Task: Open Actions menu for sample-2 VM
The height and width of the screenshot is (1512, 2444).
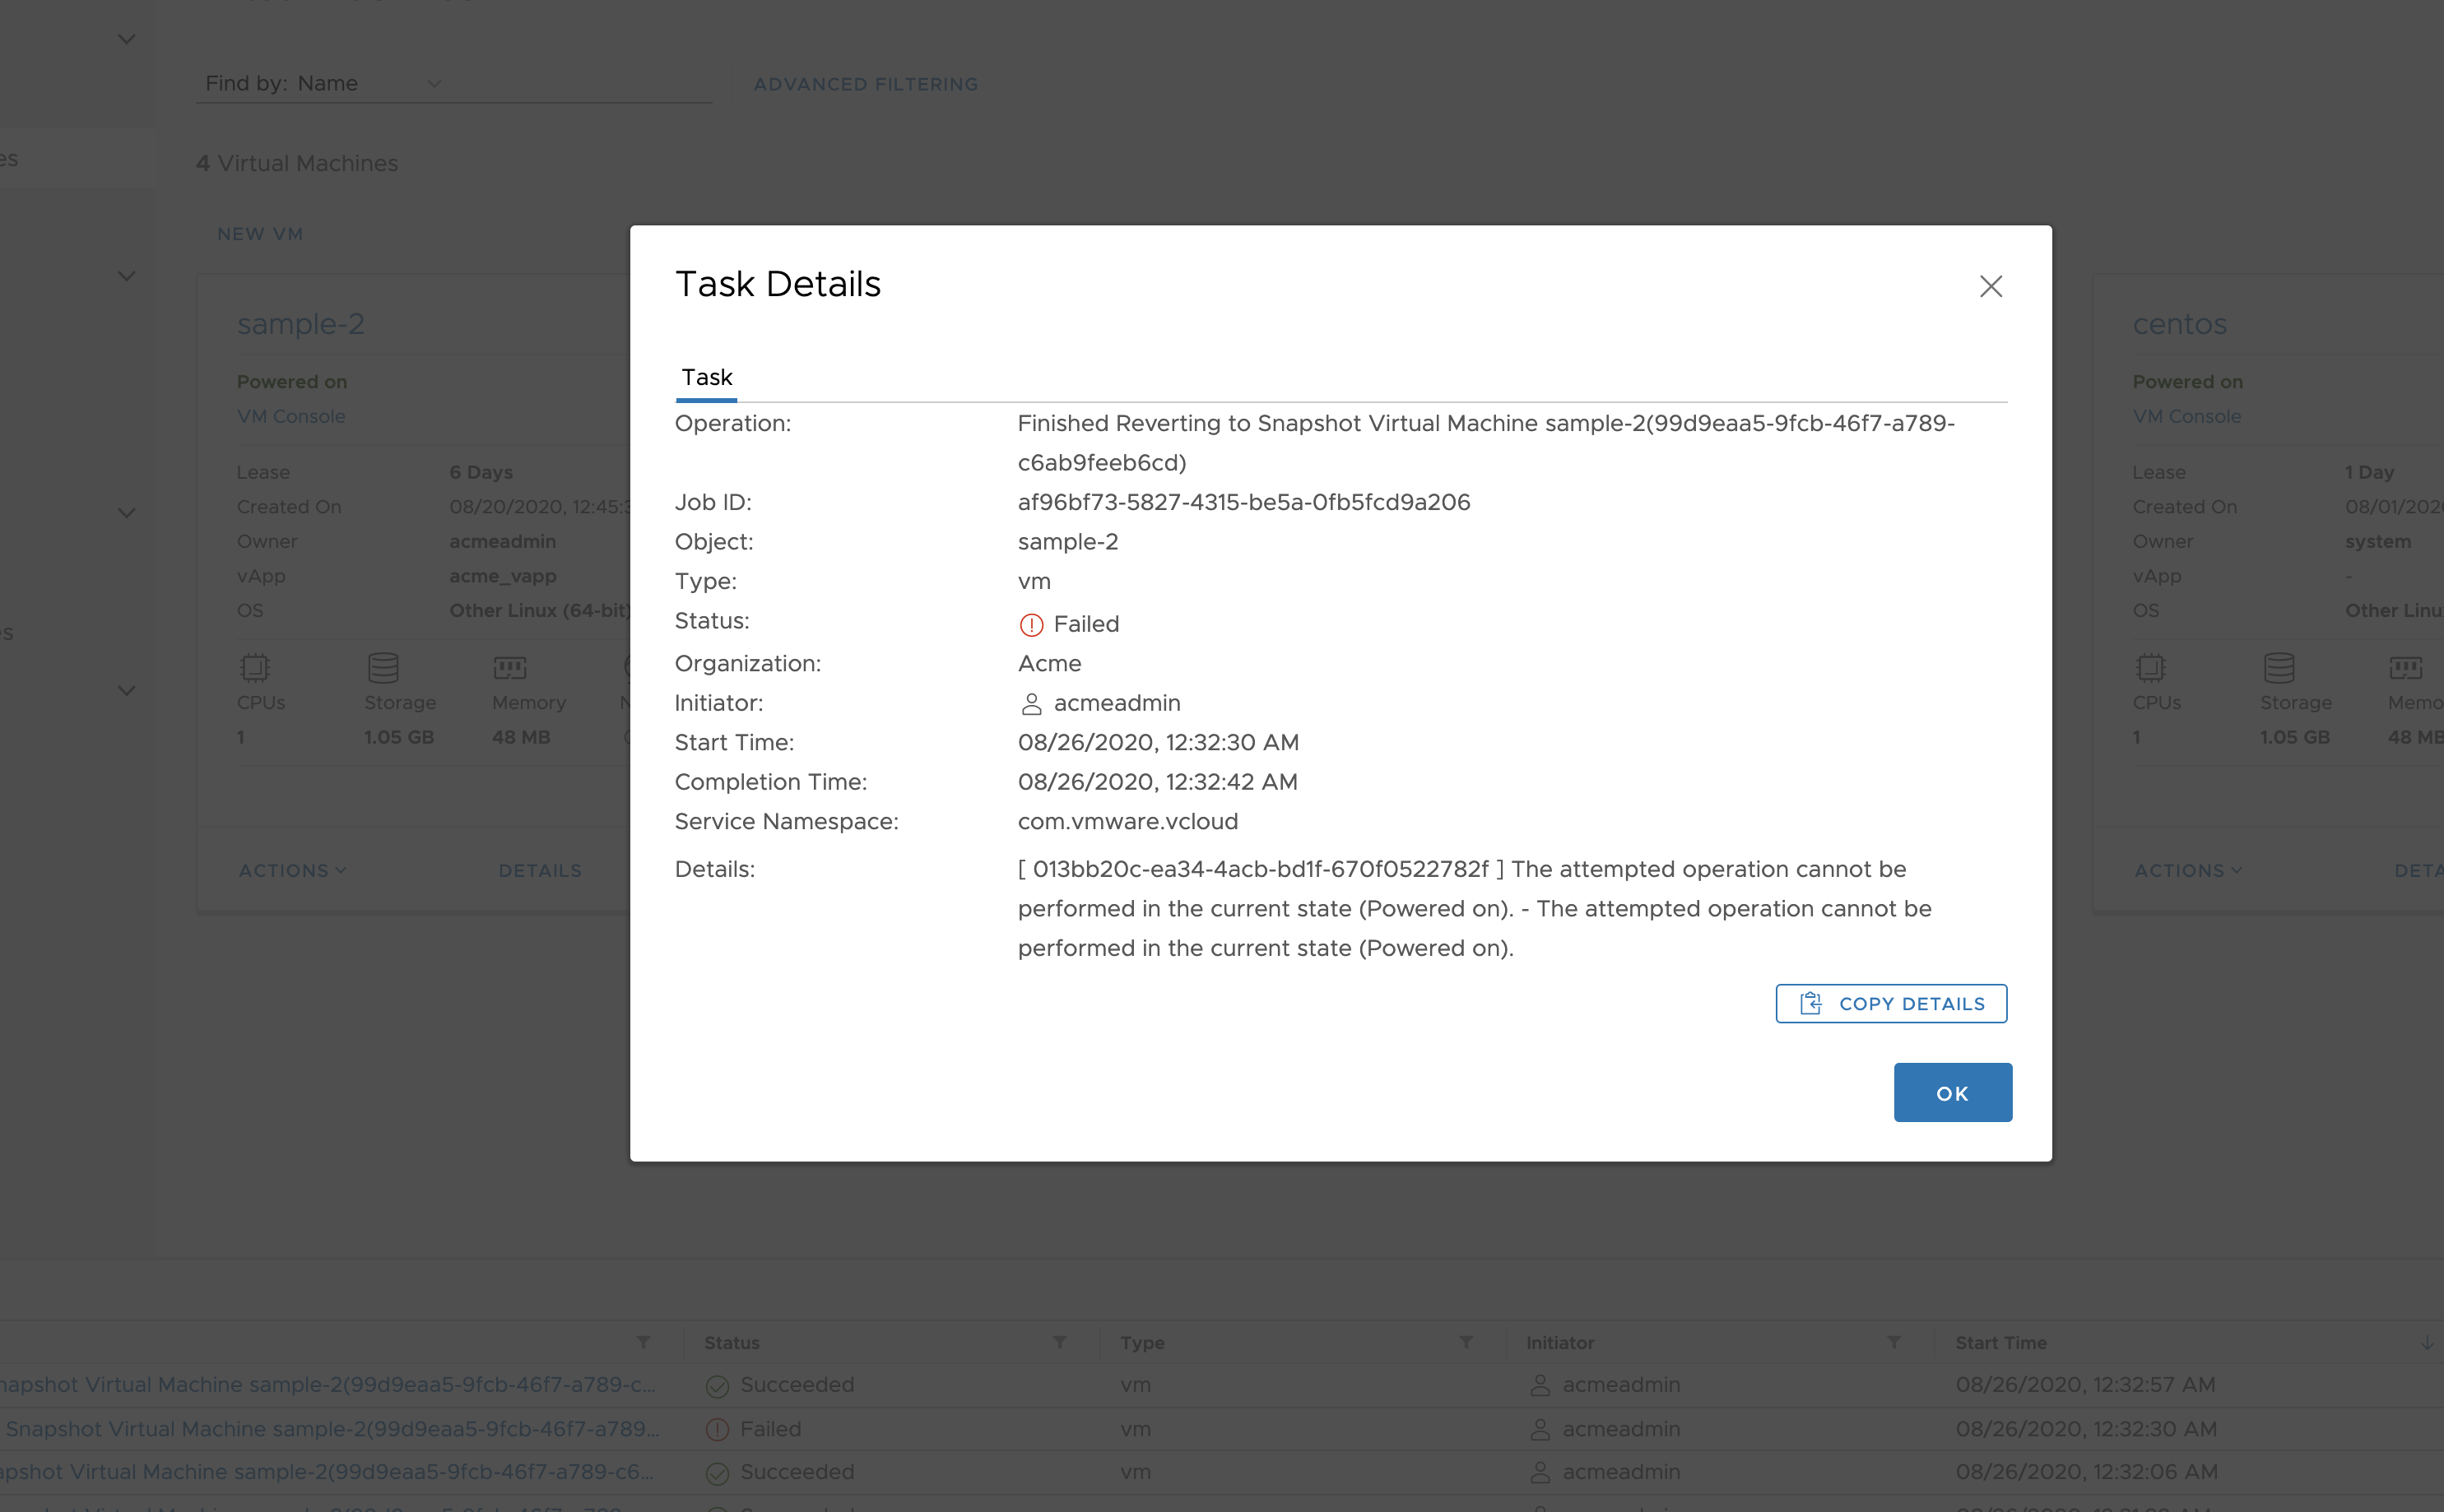Action: [292, 871]
